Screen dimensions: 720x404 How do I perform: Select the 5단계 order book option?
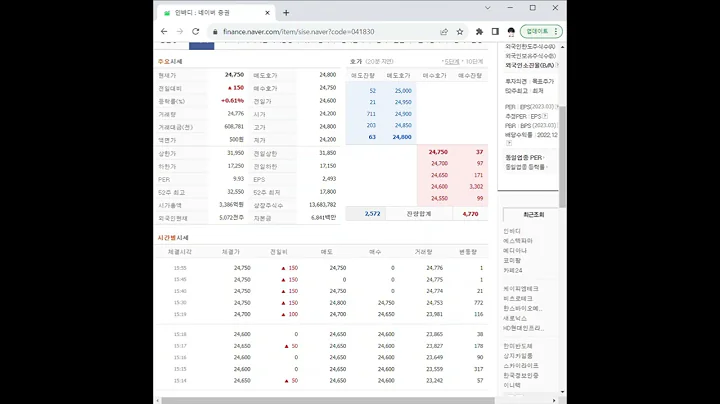(x=452, y=62)
